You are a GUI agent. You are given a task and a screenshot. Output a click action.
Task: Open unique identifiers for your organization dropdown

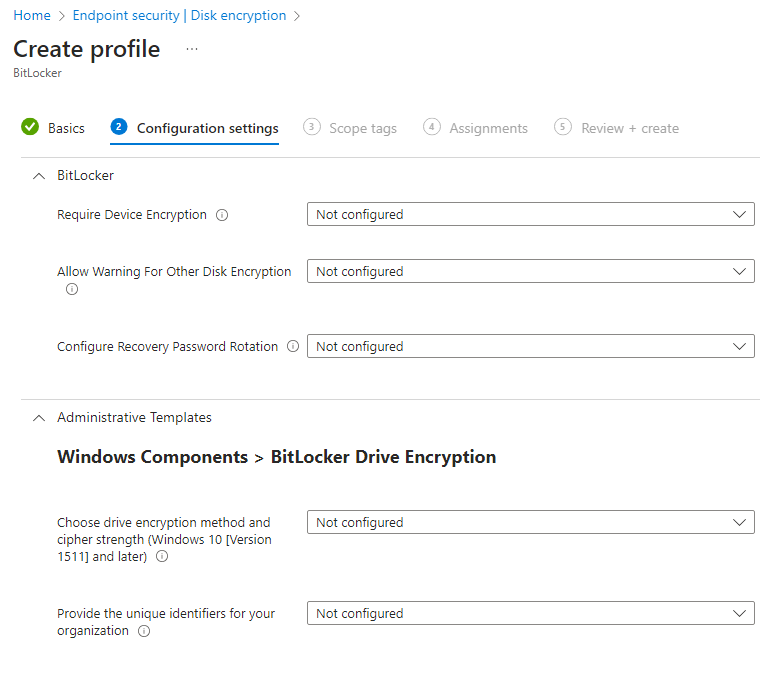[x=531, y=614]
